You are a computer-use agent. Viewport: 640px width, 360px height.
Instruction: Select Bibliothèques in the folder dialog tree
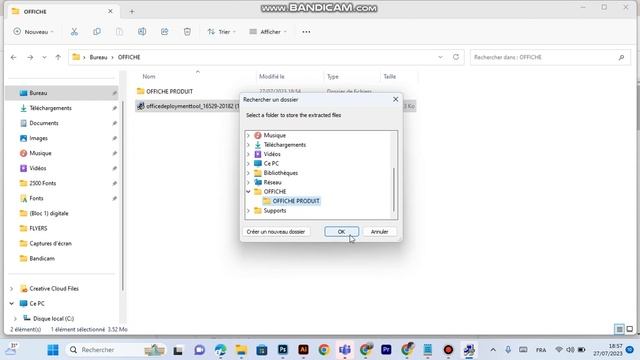(x=280, y=173)
